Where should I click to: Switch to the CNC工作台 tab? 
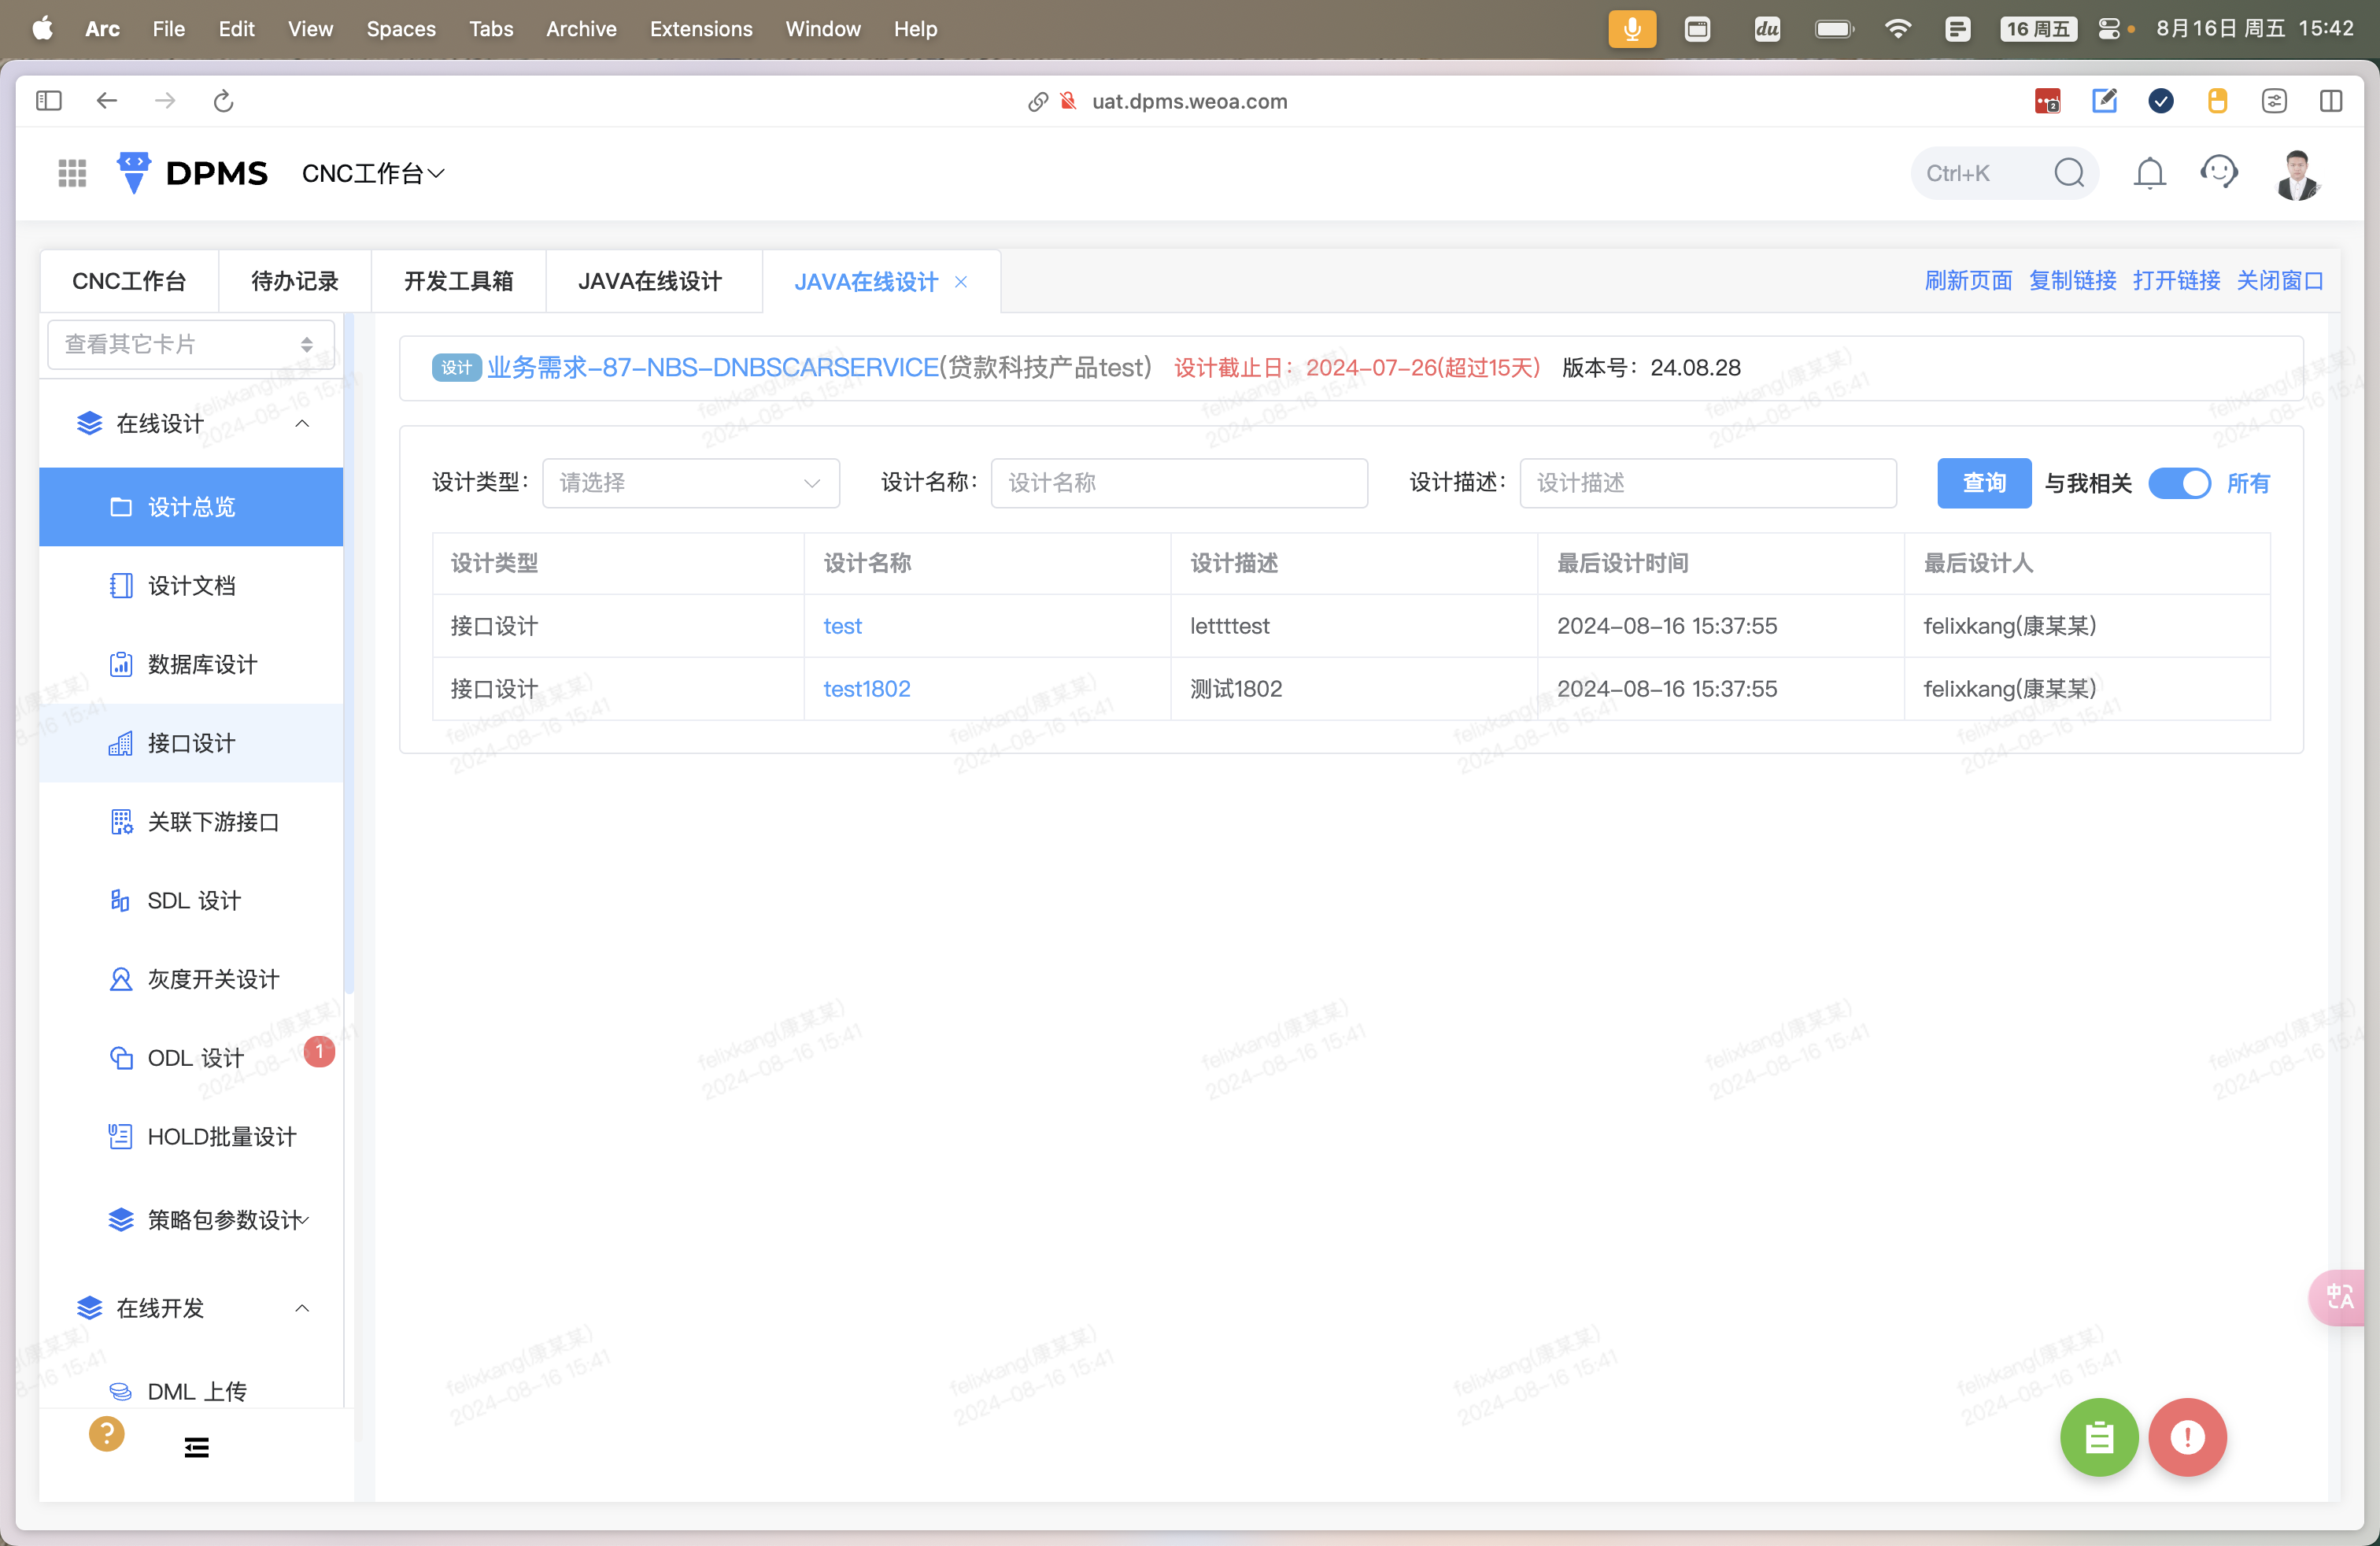pyautogui.click(x=129, y=281)
